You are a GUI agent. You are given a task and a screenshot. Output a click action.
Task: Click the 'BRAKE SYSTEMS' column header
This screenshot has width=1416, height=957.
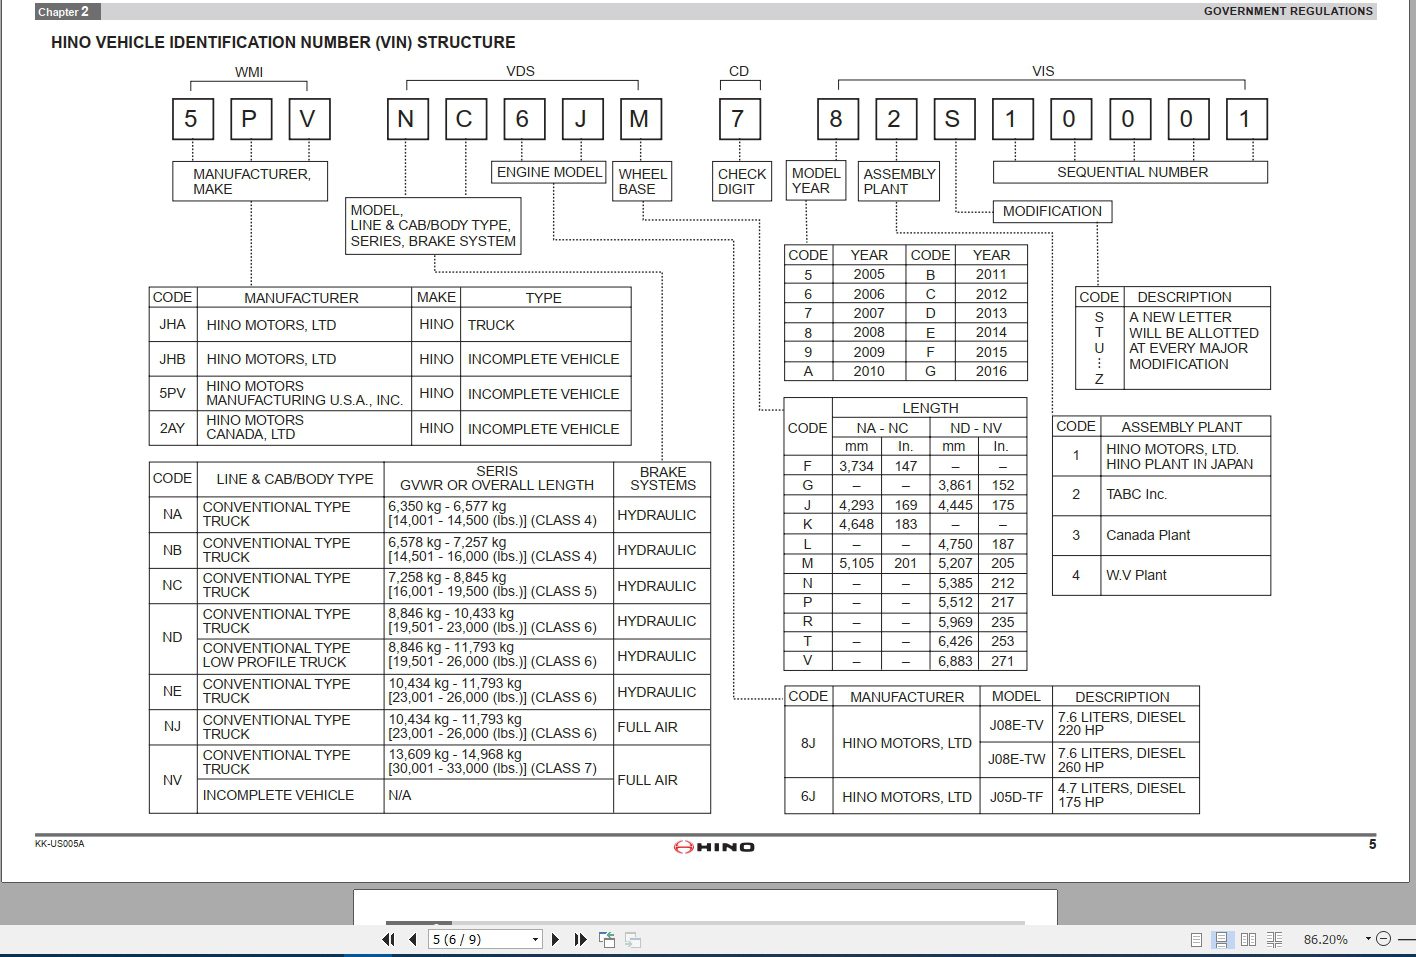pos(662,478)
